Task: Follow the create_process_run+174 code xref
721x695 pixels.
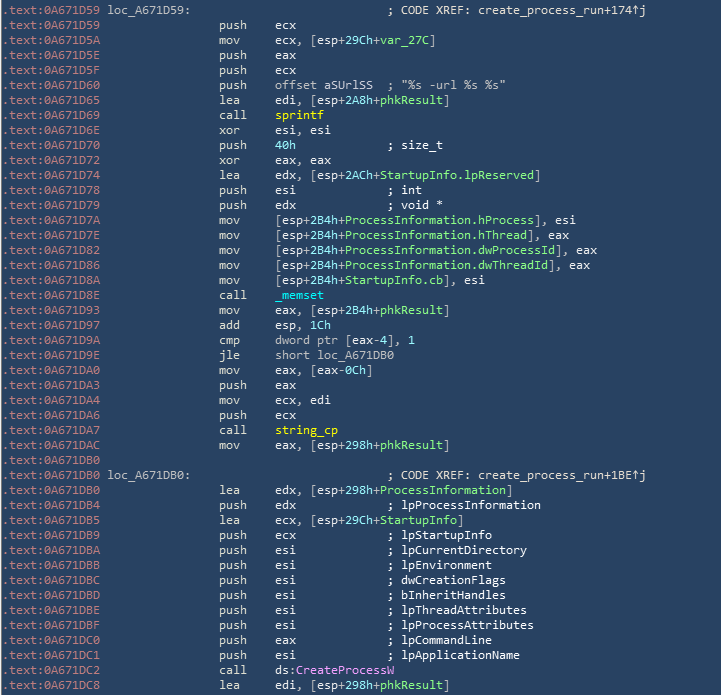Action: pyautogui.click(x=559, y=10)
